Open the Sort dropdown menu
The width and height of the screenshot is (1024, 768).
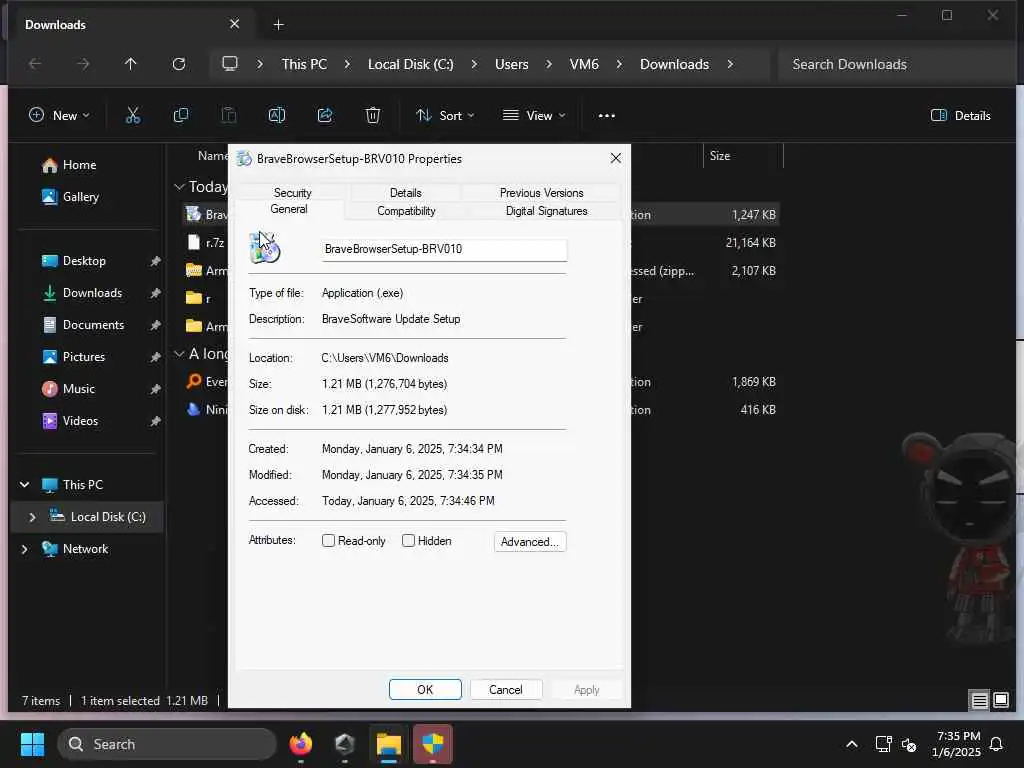(x=445, y=116)
